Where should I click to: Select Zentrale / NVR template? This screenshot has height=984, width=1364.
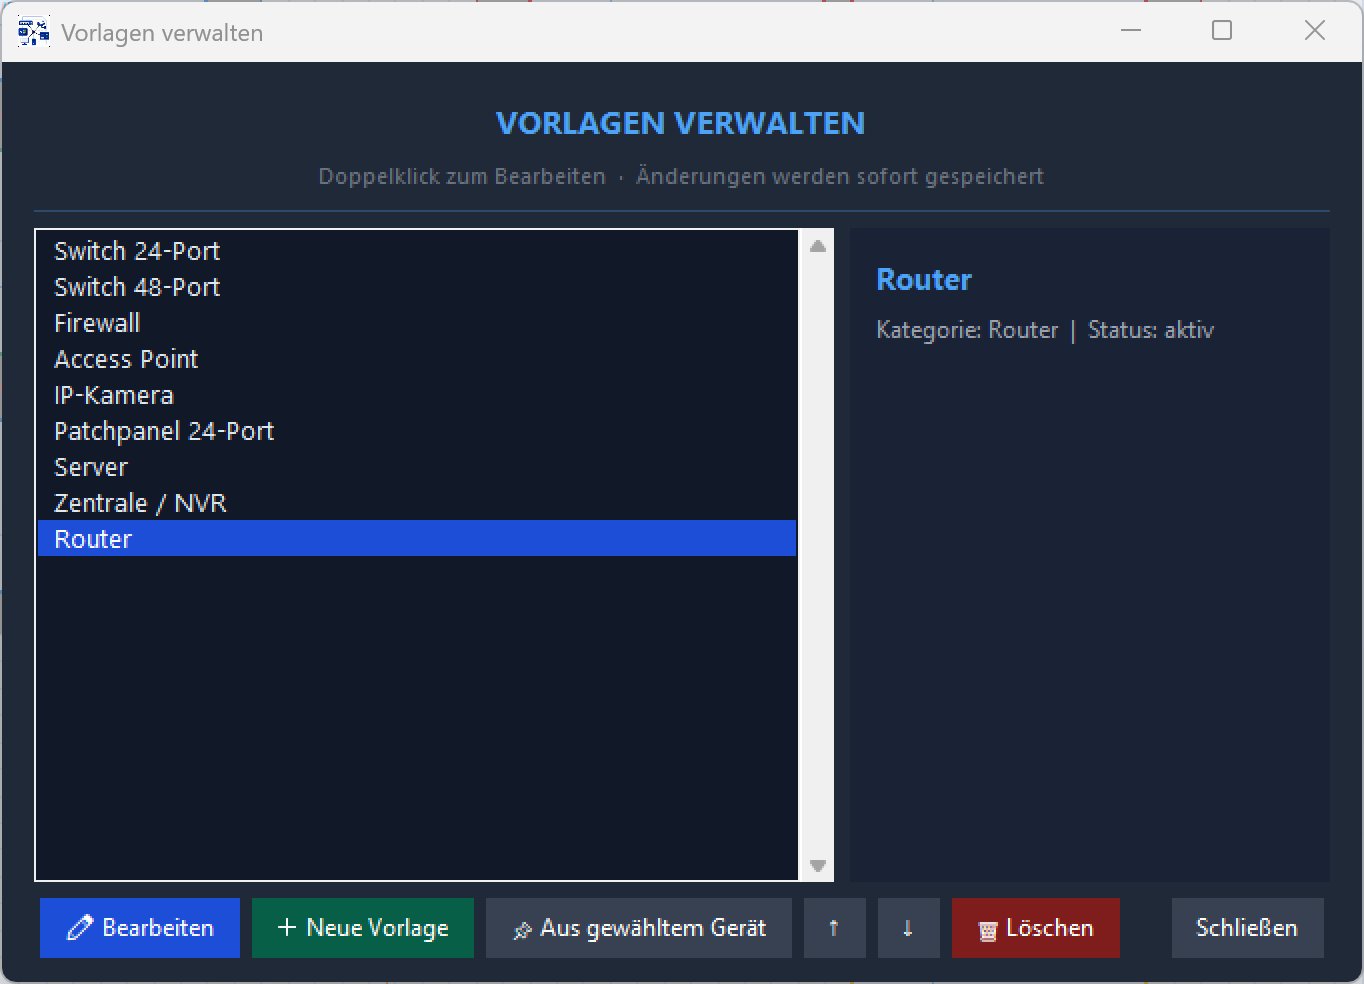[417, 503]
